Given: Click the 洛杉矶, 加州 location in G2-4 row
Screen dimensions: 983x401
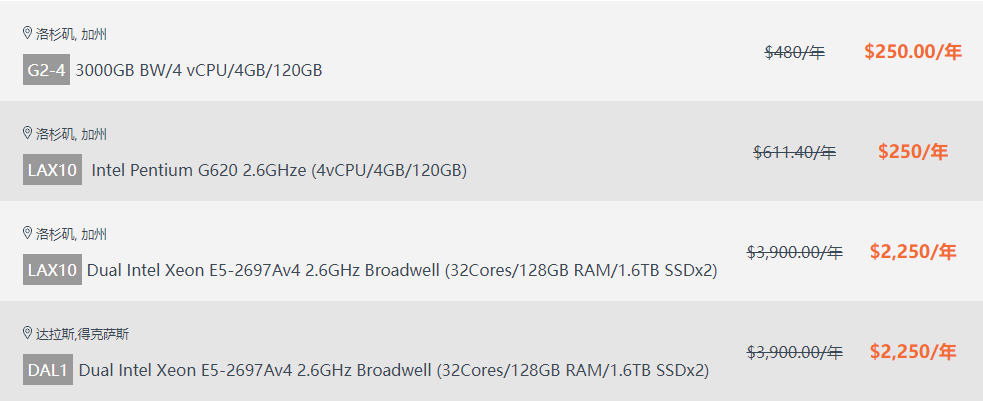Looking at the screenshot, I should pyautogui.click(x=71, y=34).
